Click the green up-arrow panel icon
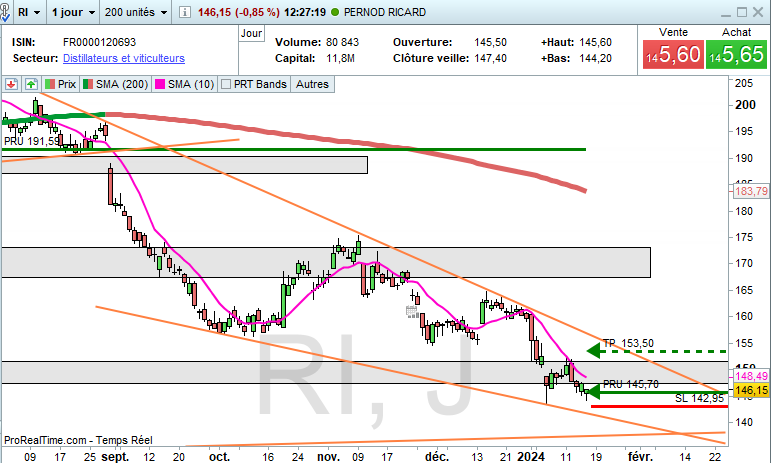Image resolution: width=771 pixels, height=463 pixels. (x=31, y=84)
